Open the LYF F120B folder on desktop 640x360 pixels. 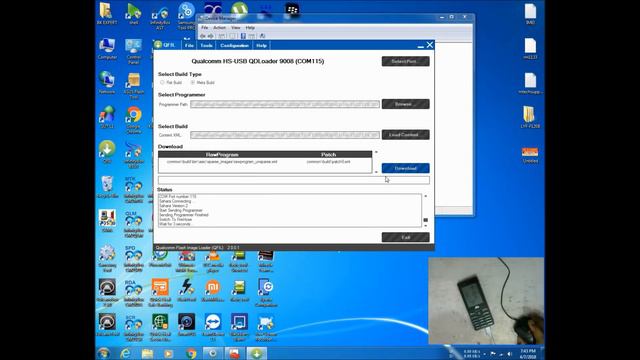[x=530, y=117]
